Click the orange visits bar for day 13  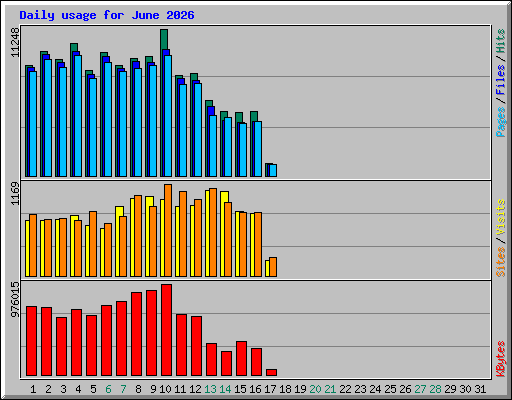(x=213, y=232)
